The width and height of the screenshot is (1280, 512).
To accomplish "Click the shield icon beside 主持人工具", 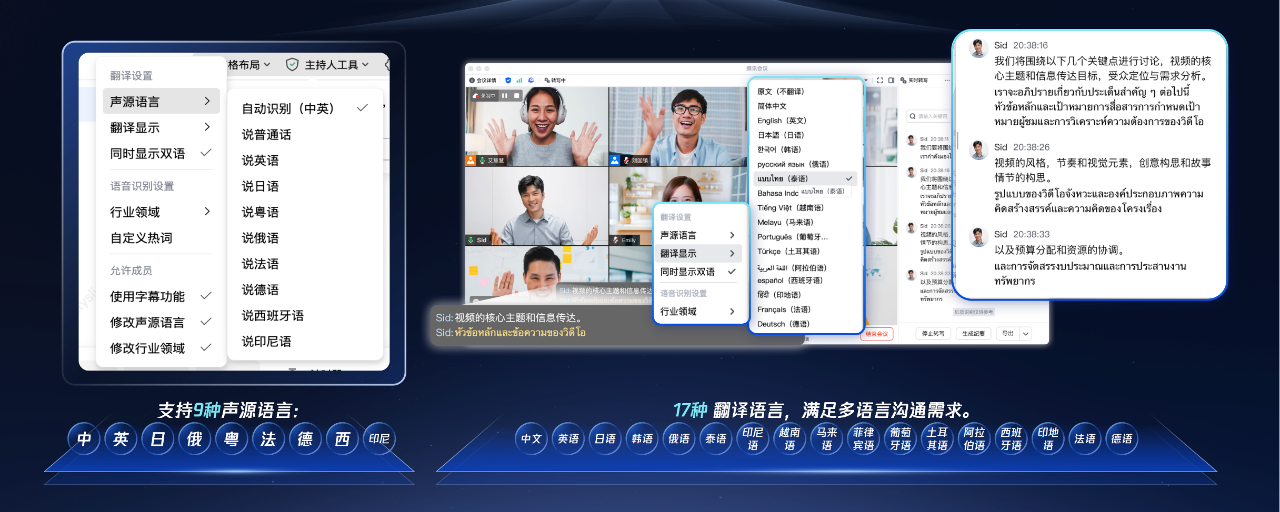I will tap(292, 64).
